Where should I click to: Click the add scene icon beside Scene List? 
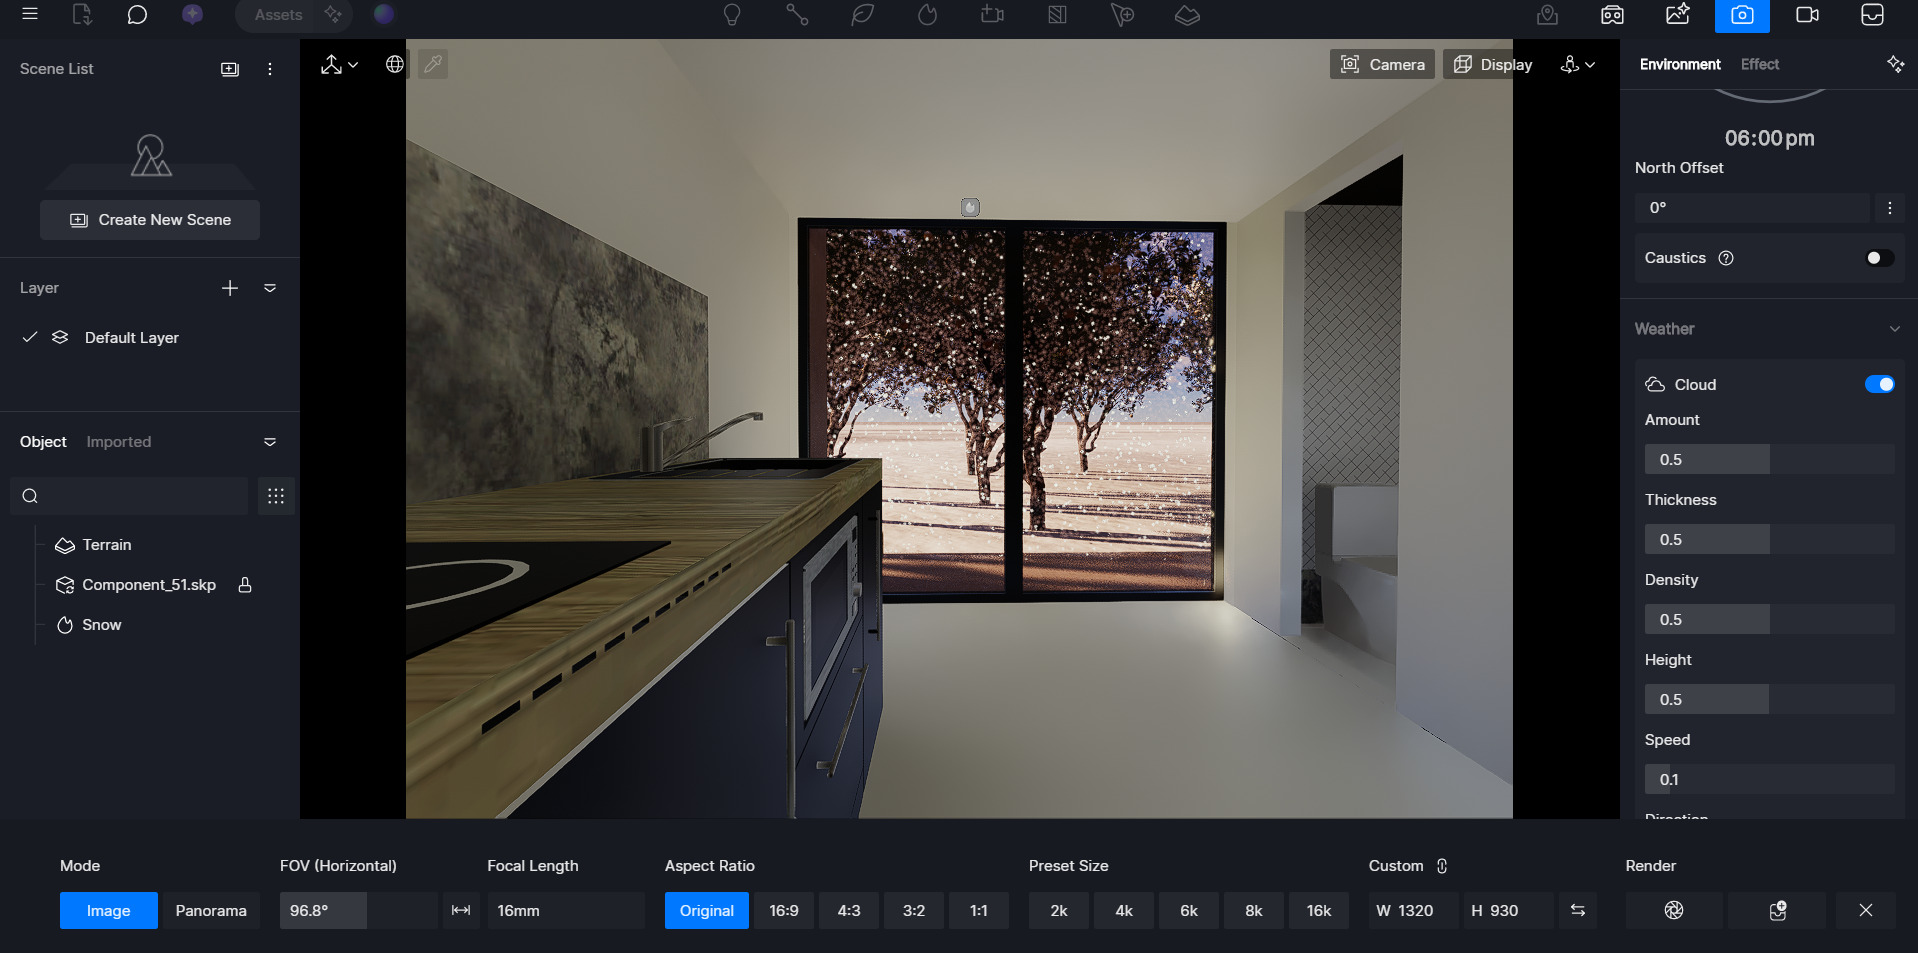point(230,69)
